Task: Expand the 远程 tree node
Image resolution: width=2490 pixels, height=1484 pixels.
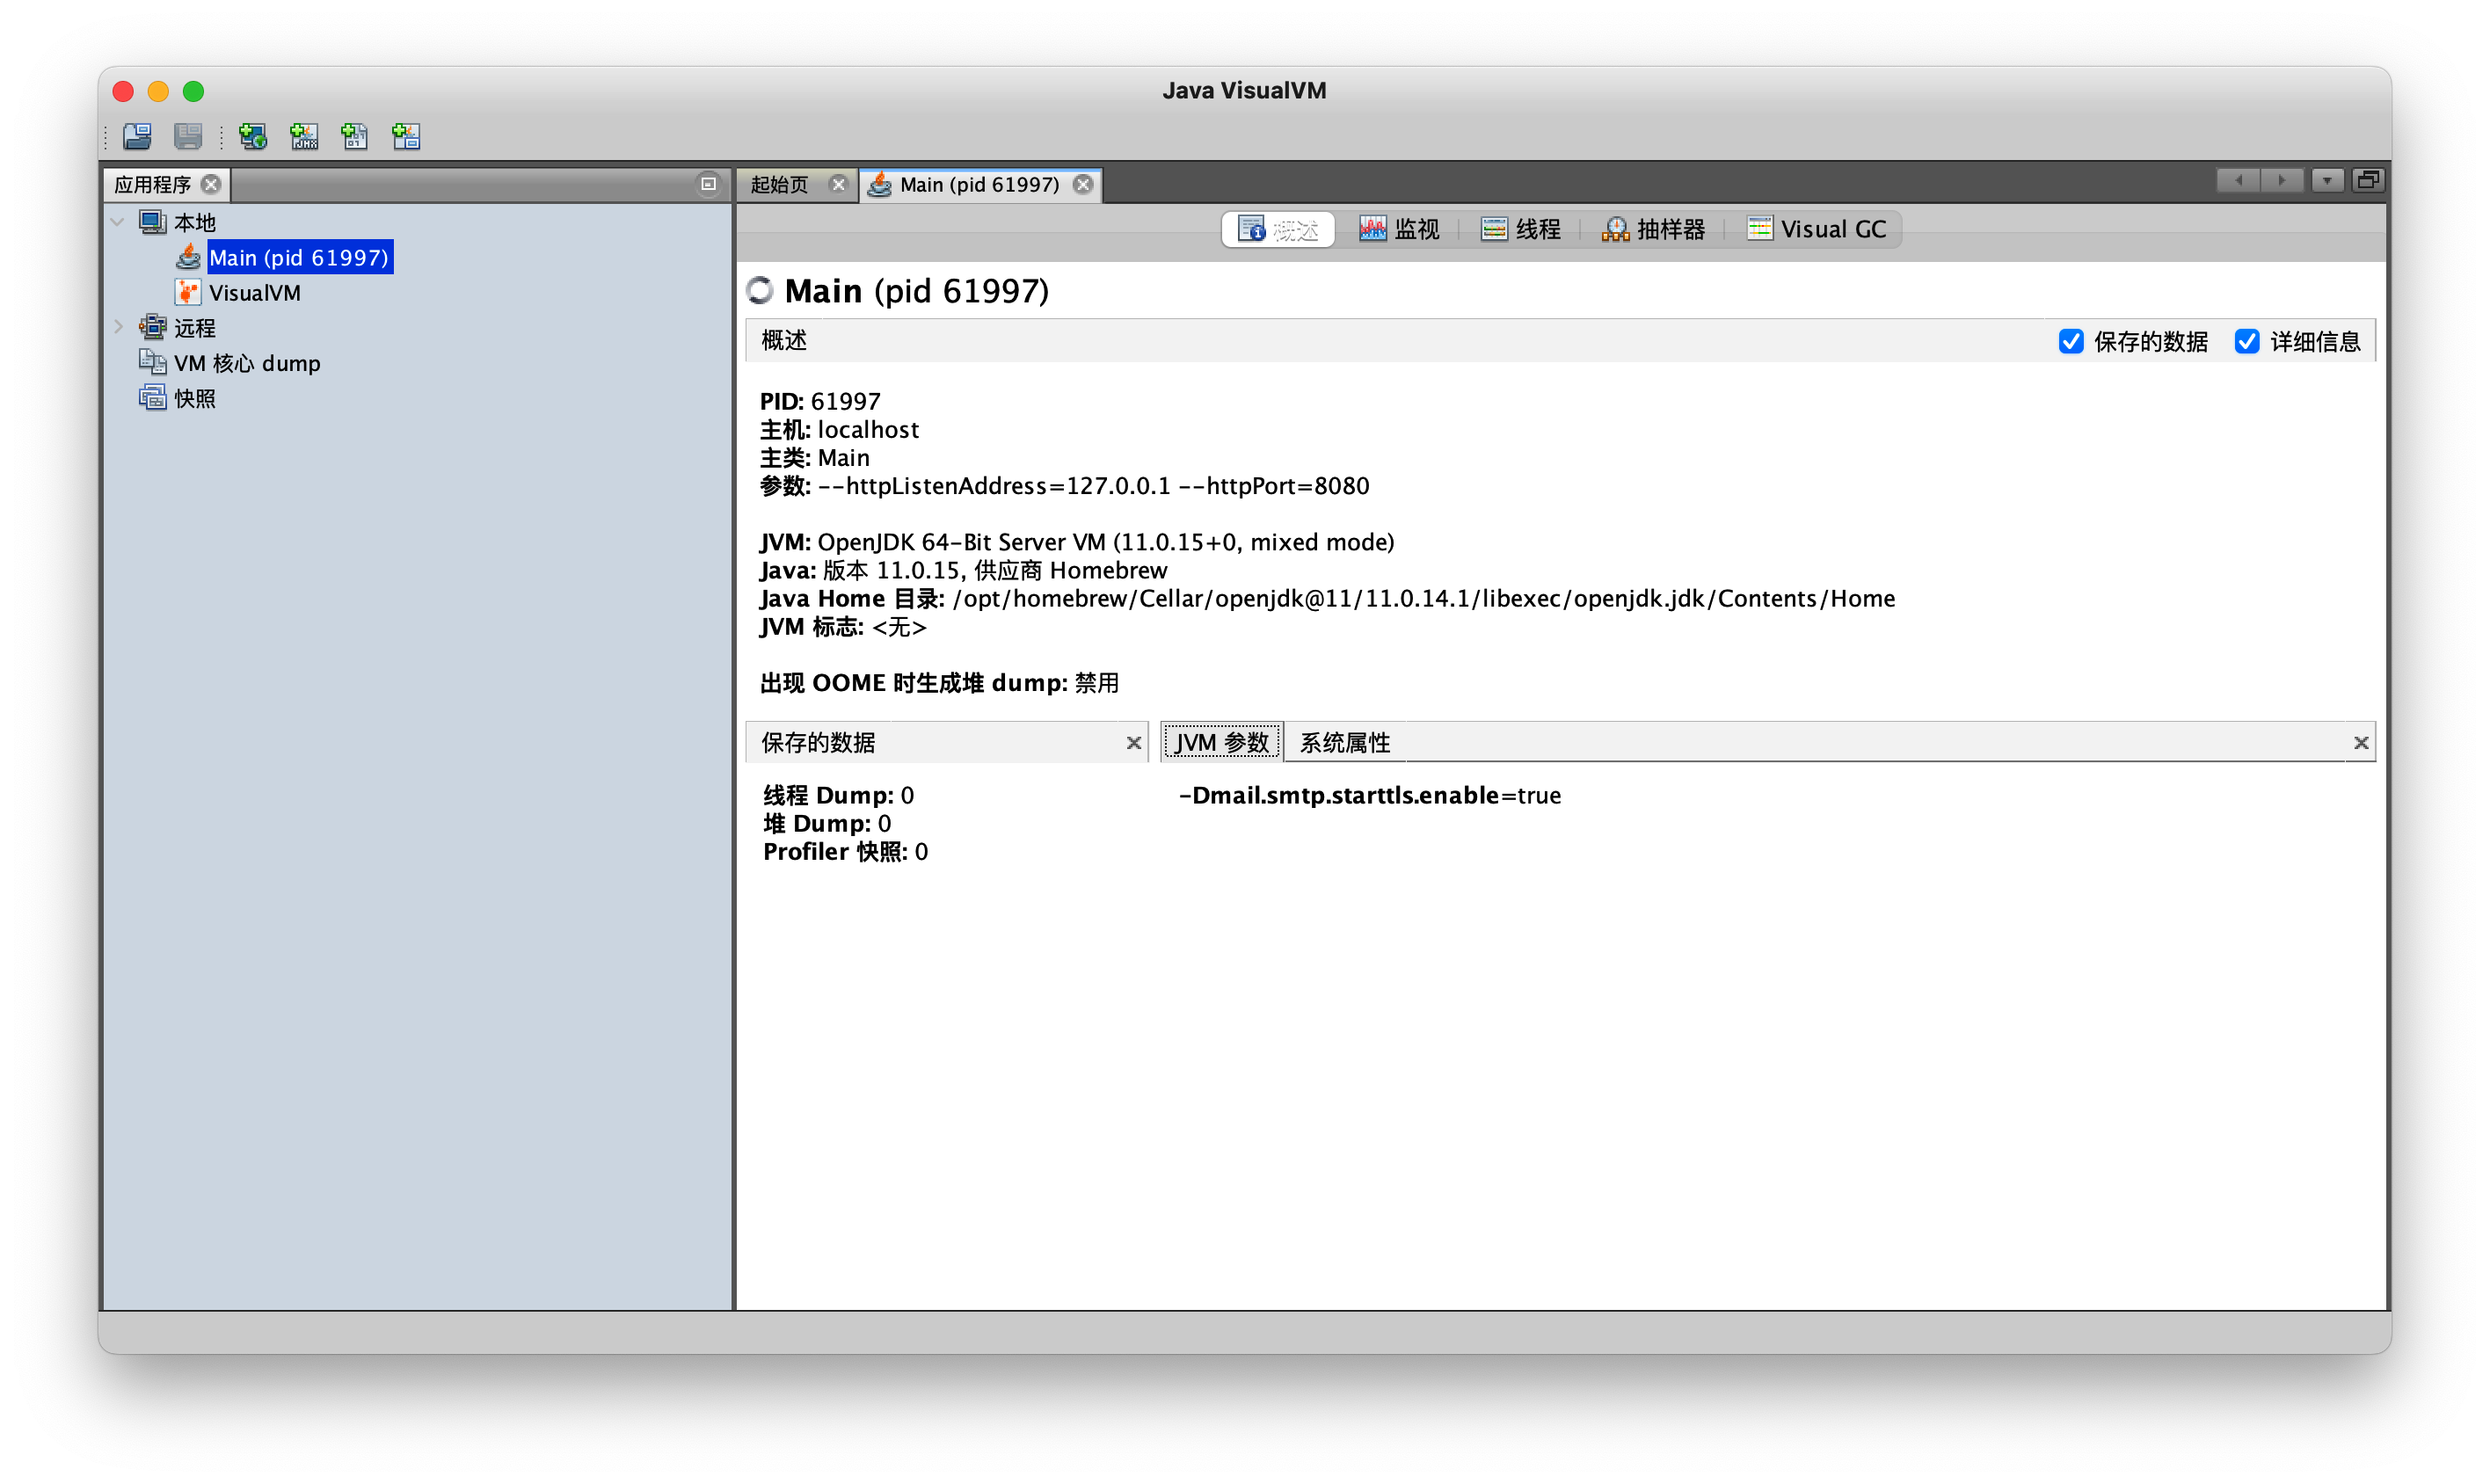Action: pos(117,327)
